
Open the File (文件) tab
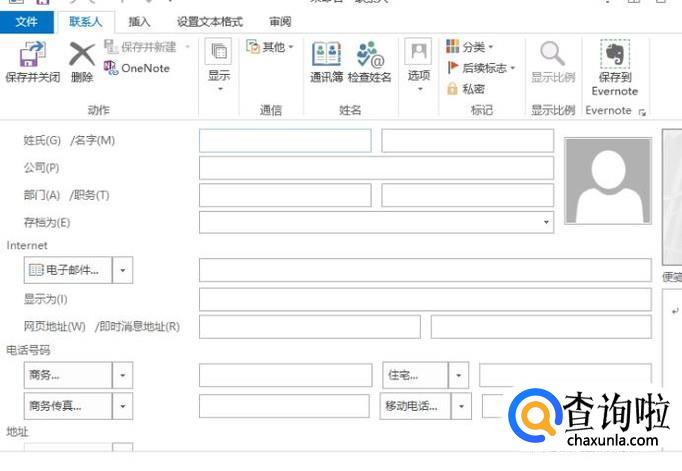27,21
